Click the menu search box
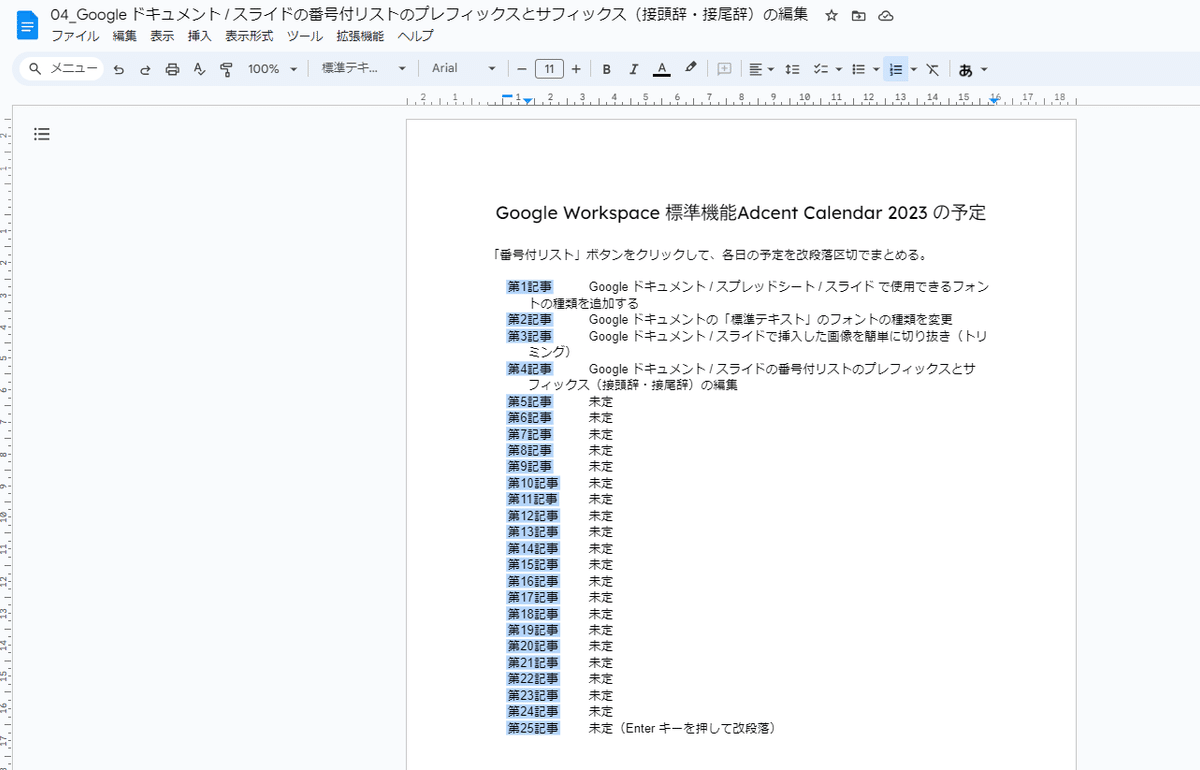1200x770 pixels. coord(63,69)
